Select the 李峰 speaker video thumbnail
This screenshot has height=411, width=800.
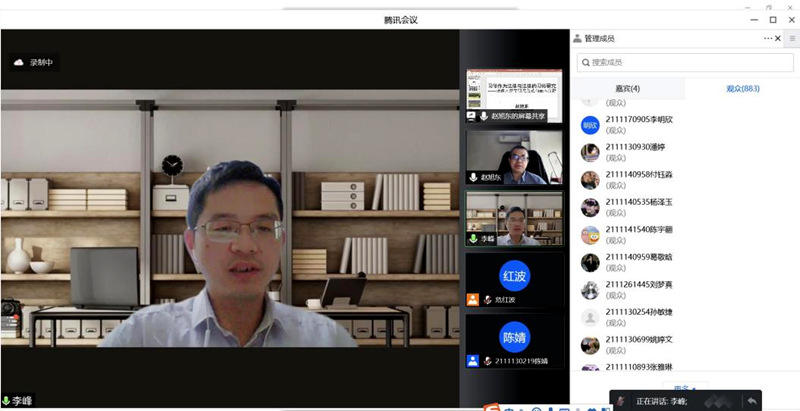pos(514,219)
